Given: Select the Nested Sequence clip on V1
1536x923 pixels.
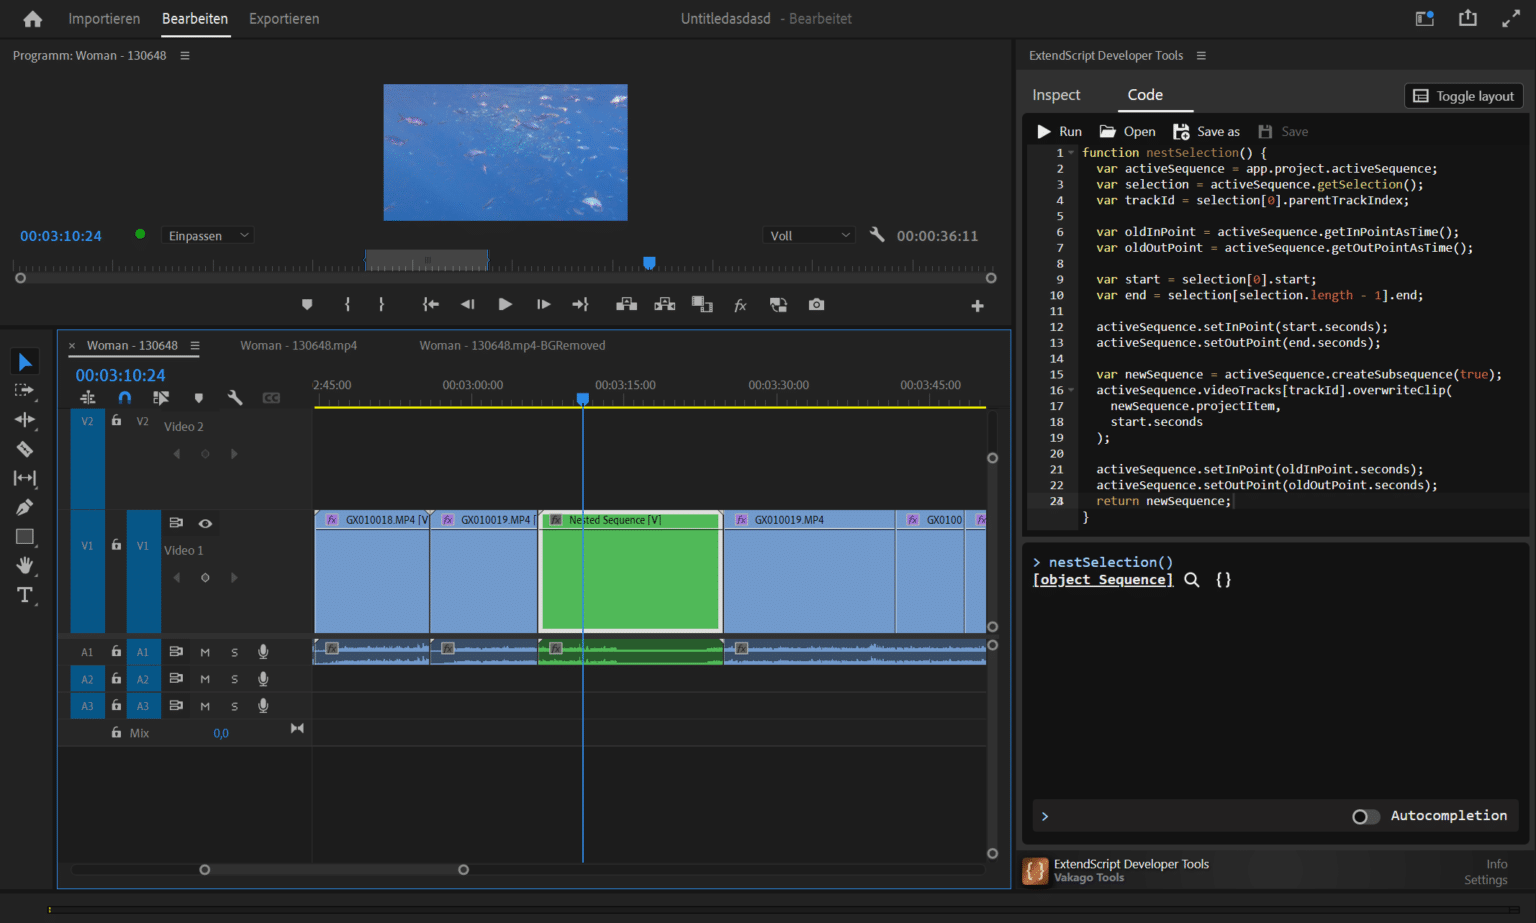Looking at the screenshot, I should tap(629, 572).
